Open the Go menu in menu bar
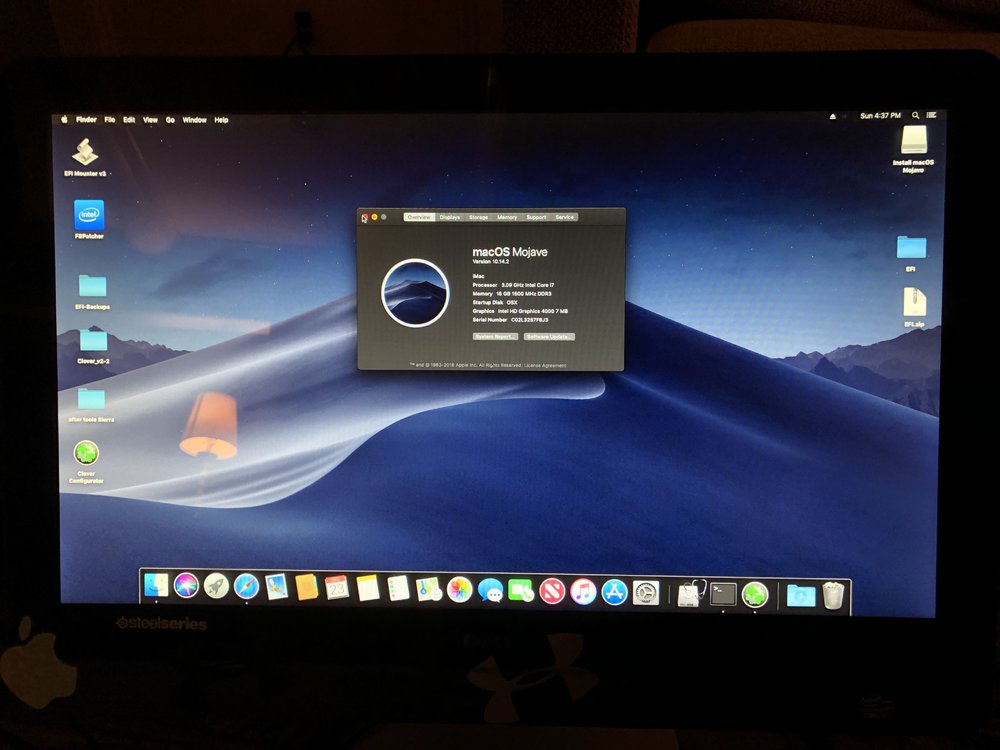 pos(171,120)
